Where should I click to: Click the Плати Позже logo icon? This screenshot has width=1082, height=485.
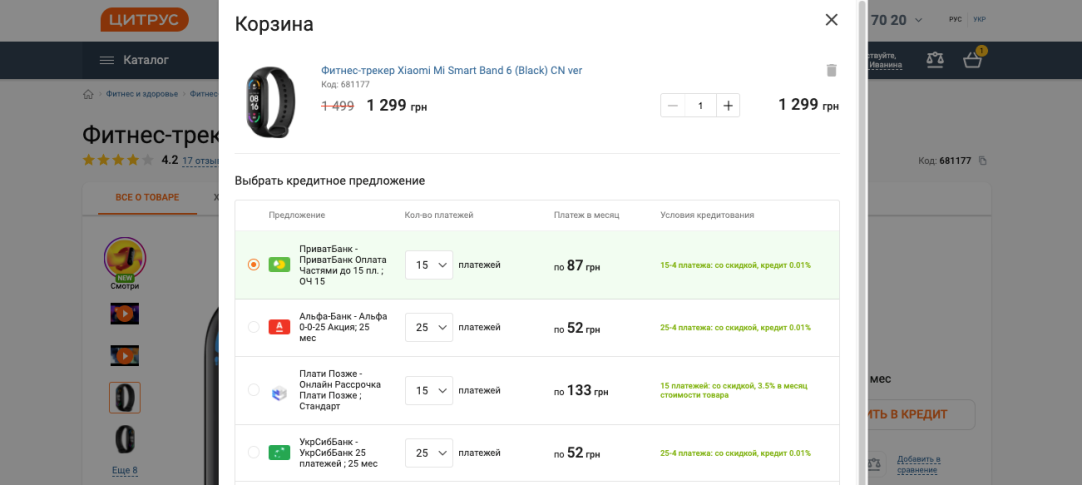click(278, 393)
